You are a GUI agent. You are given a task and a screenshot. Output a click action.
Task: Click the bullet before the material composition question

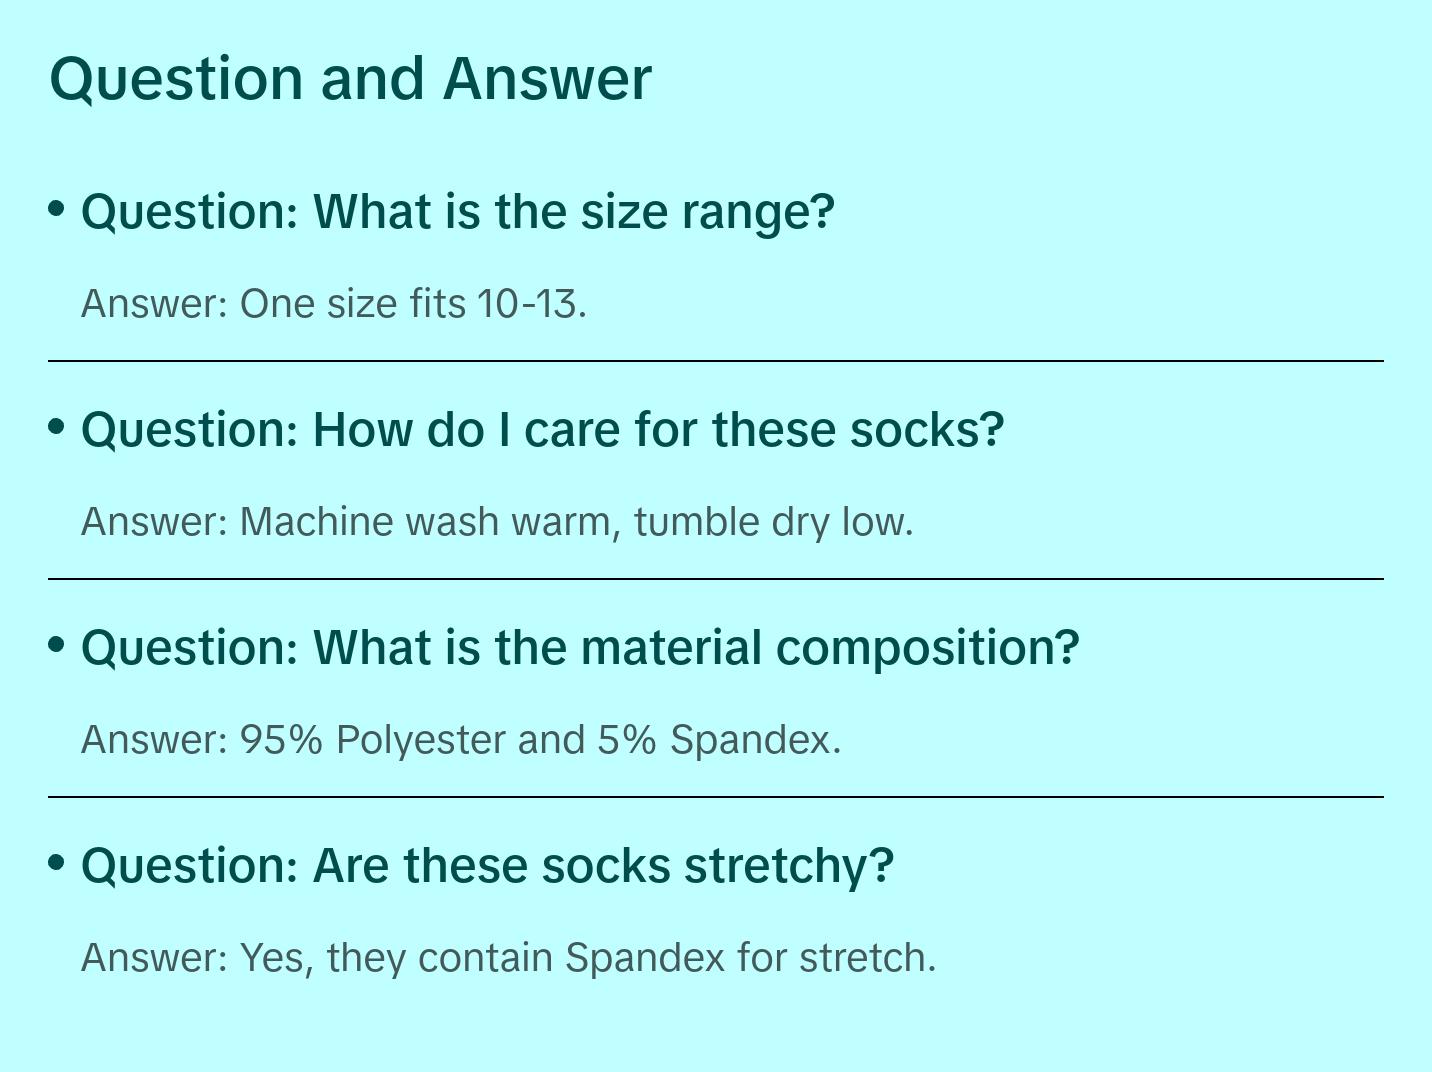point(57,645)
